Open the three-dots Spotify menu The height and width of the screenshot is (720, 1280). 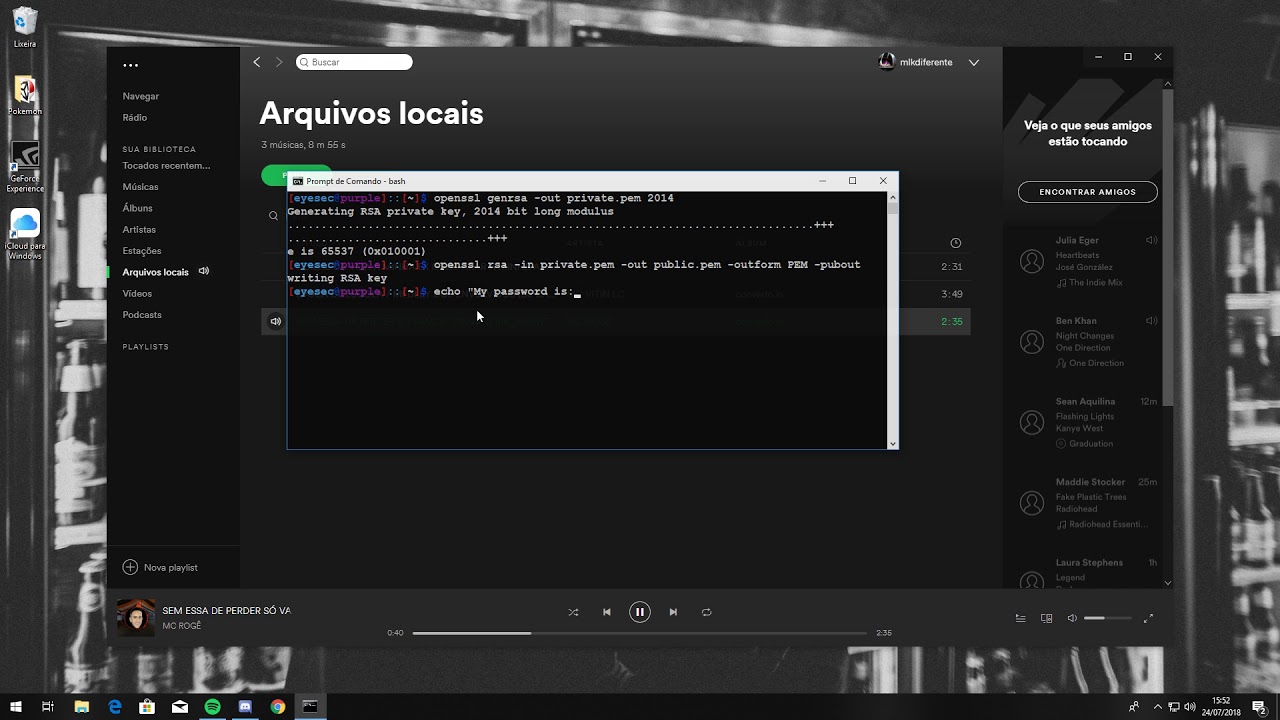[x=131, y=65]
